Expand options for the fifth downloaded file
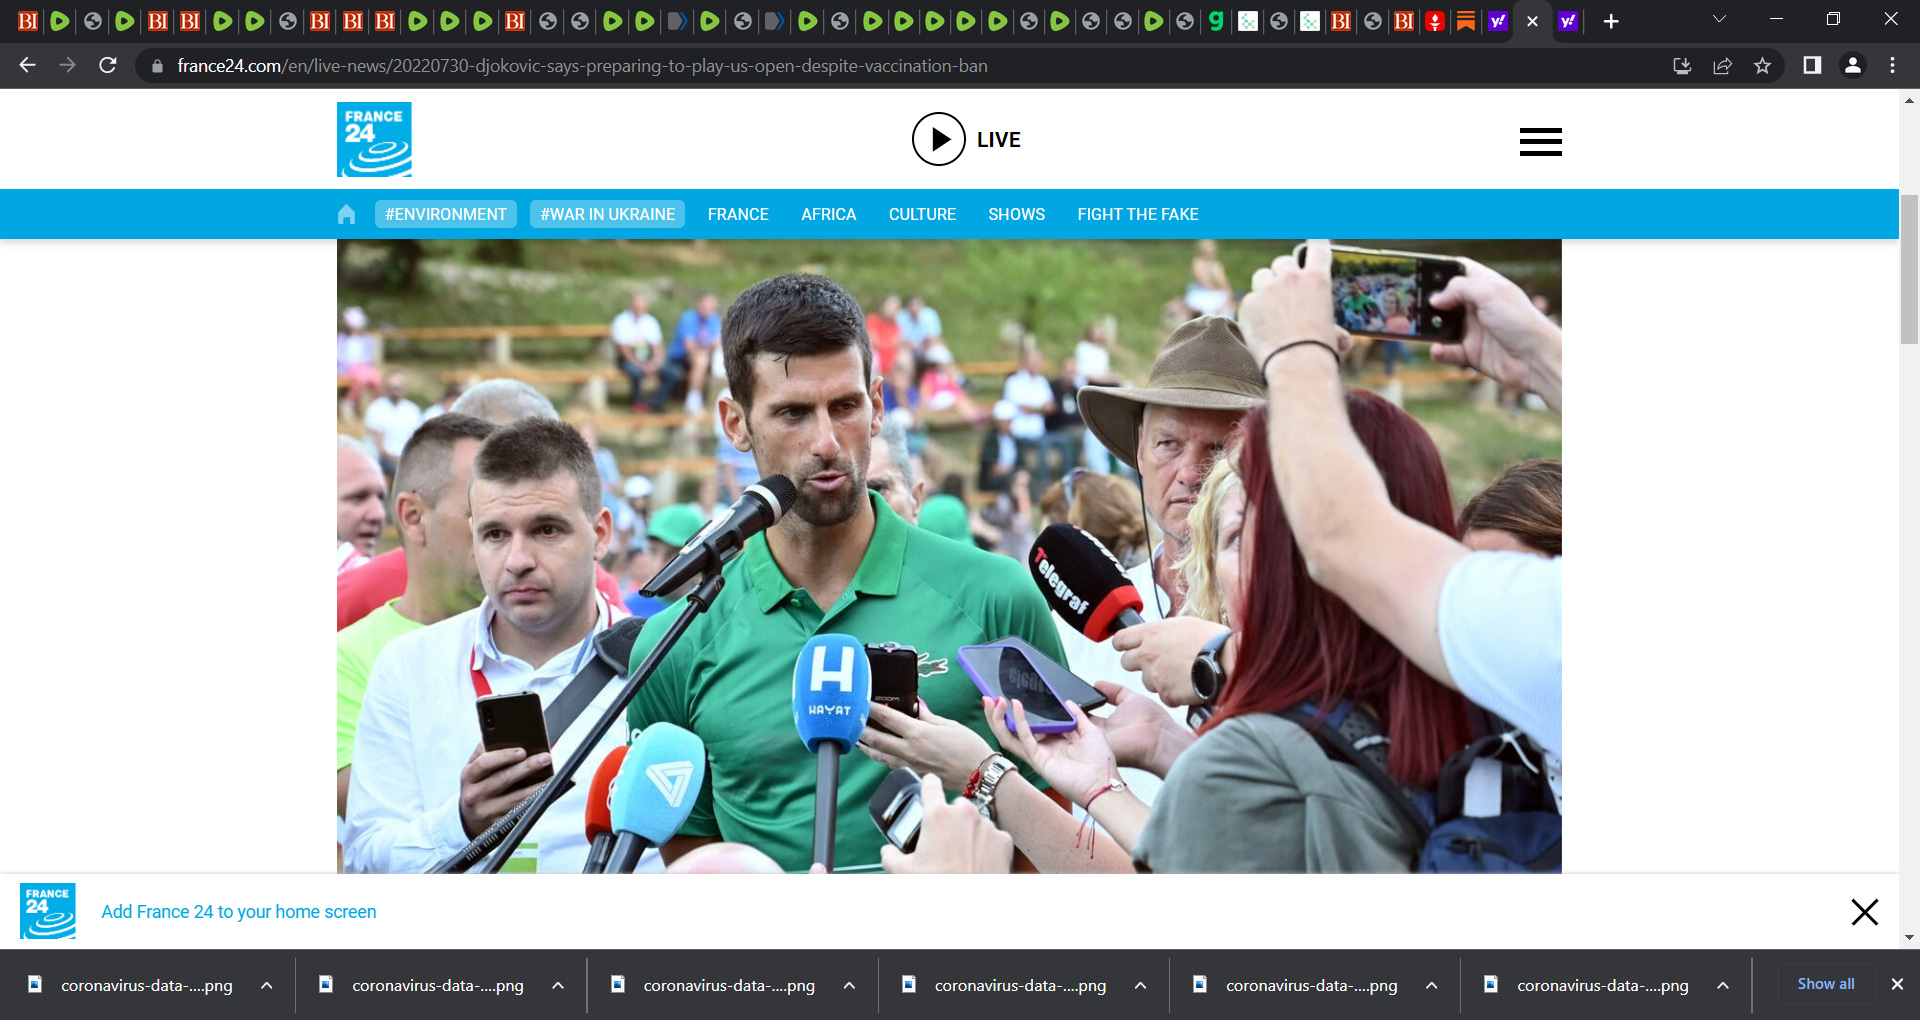 click(1431, 985)
